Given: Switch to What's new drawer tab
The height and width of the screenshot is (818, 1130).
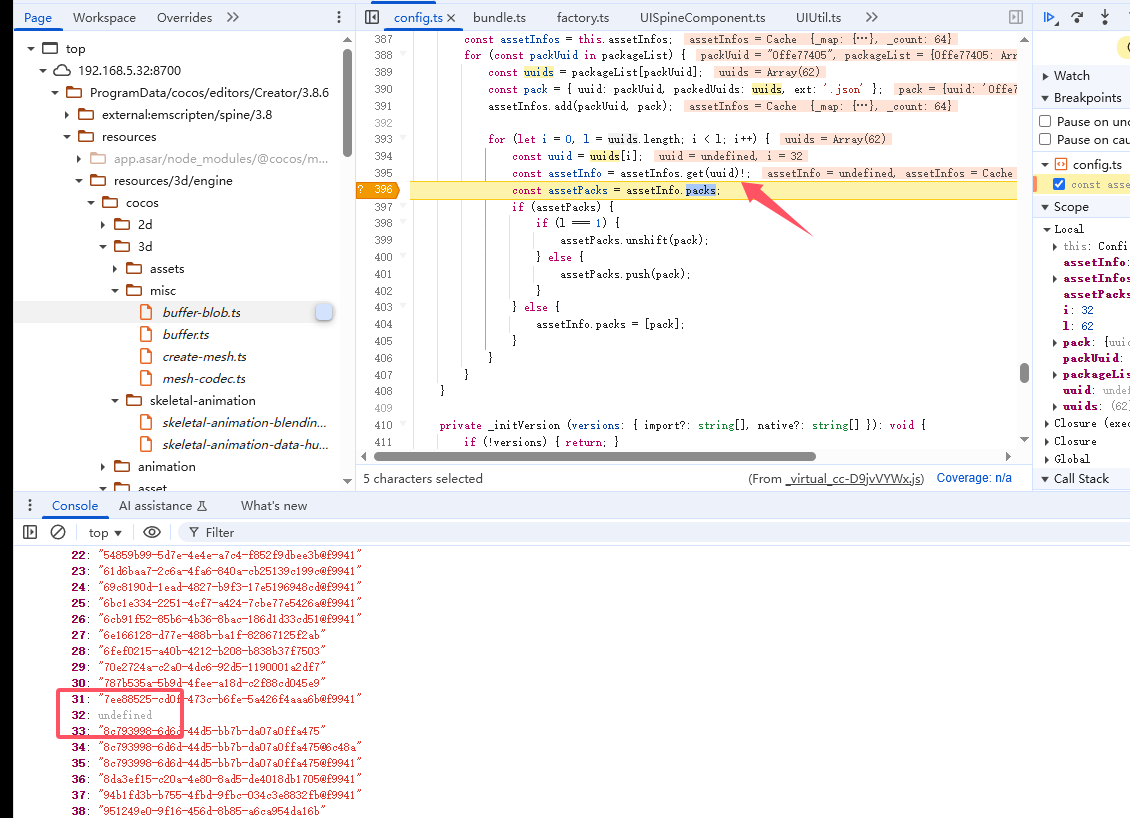Looking at the screenshot, I should (274, 506).
